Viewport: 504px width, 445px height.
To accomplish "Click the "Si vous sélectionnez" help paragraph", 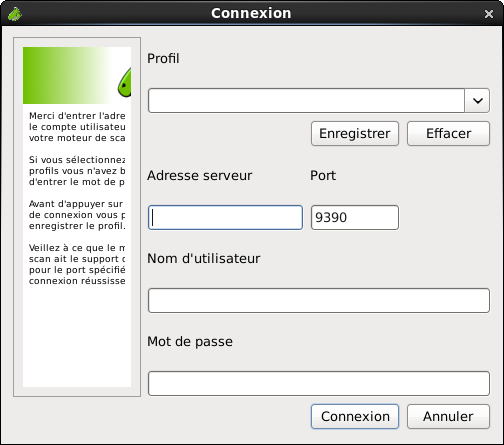I will [x=77, y=171].
